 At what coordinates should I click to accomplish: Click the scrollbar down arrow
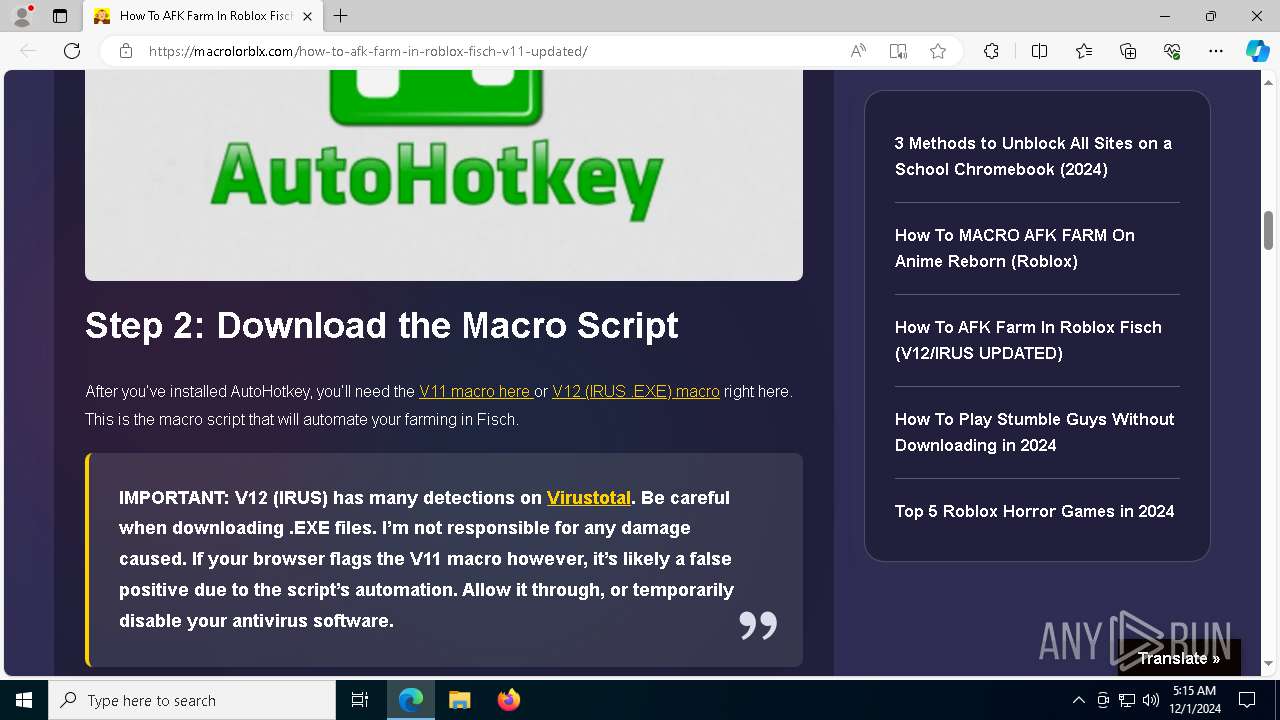click(x=1268, y=663)
